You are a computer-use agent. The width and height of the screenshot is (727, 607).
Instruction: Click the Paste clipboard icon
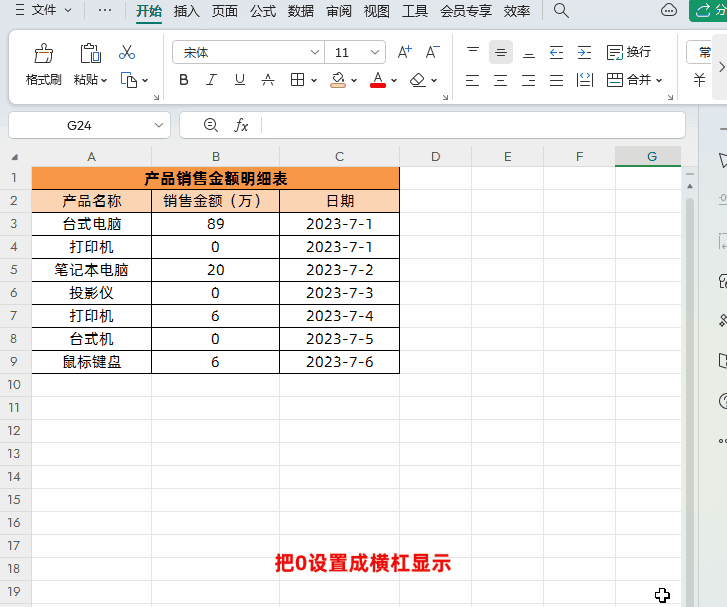(x=90, y=53)
